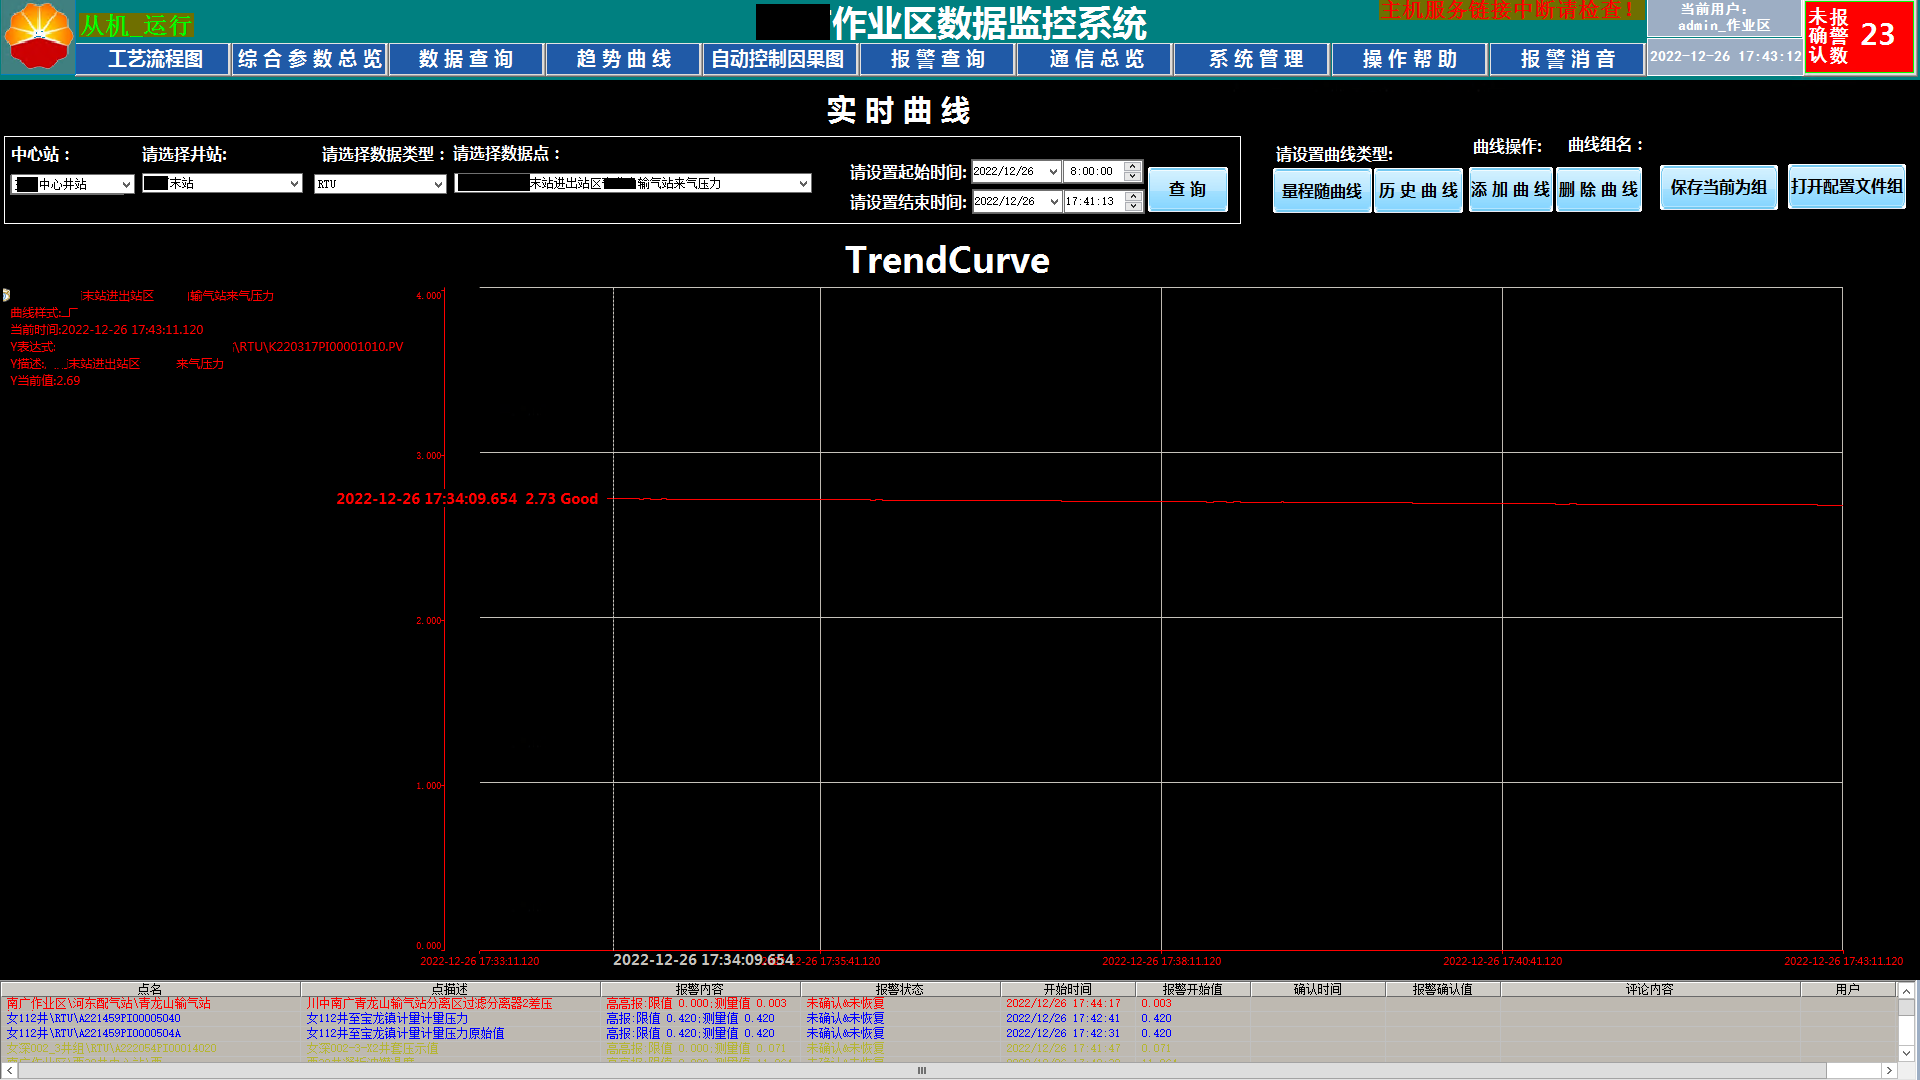Open 趋势曲线 menu tab
Viewport: 1920px width, 1080px height.
pyautogui.click(x=623, y=59)
